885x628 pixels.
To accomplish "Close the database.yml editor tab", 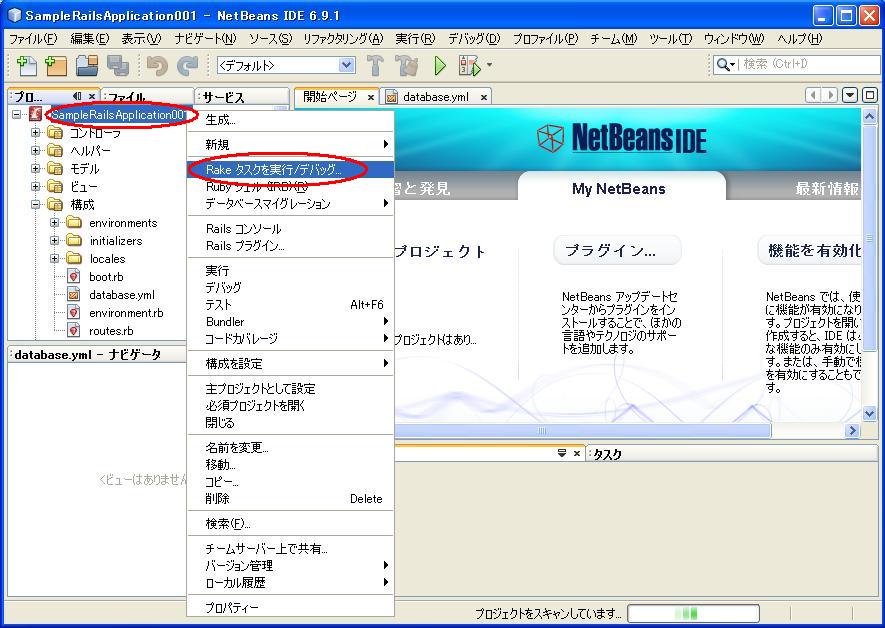I will point(484,97).
